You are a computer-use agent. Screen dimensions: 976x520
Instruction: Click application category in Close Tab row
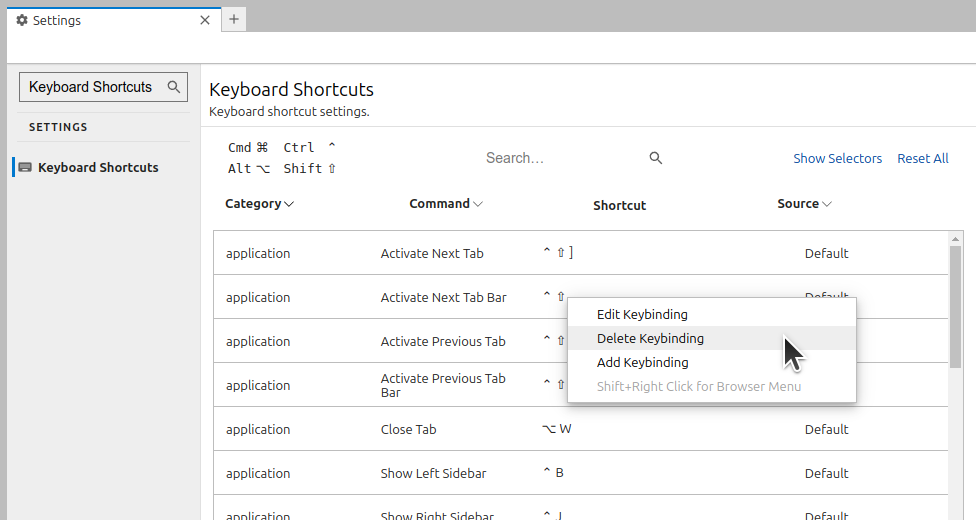point(258,430)
